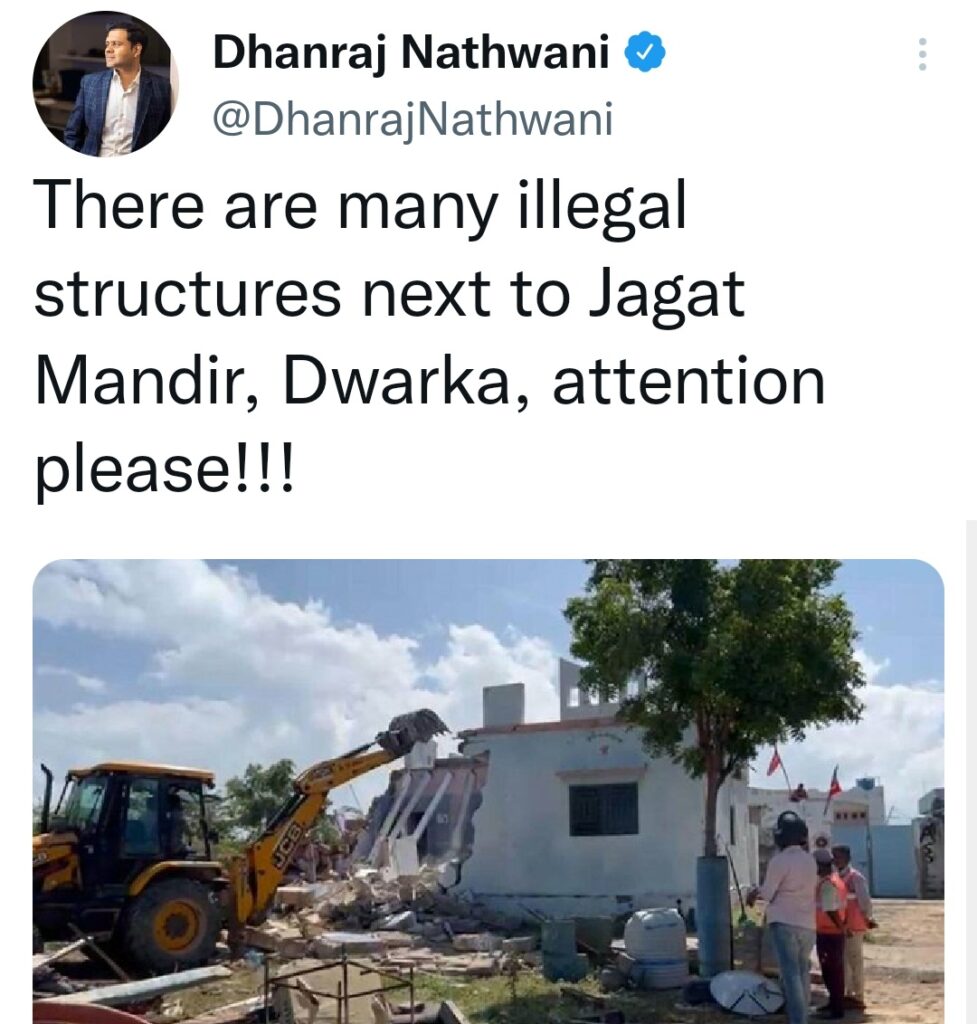Click the word "Jagat" in the tweet
The image size is (977, 1024).
[x=666, y=295]
